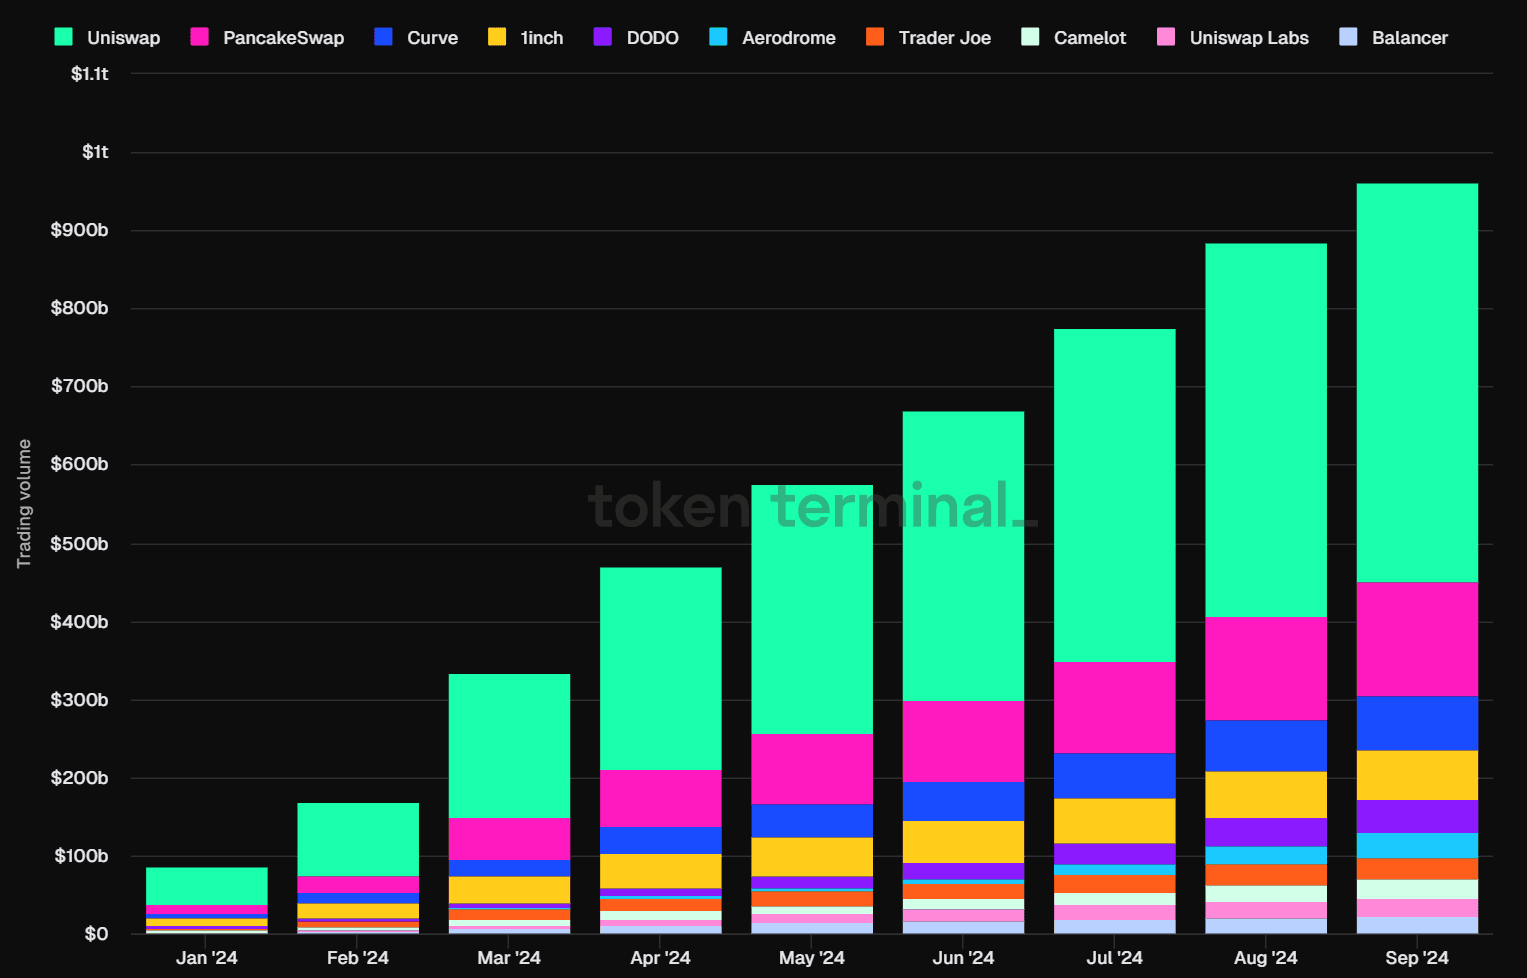This screenshot has height=978, width=1527.
Task: Click the $100b y-axis value
Action: [x=81, y=856]
